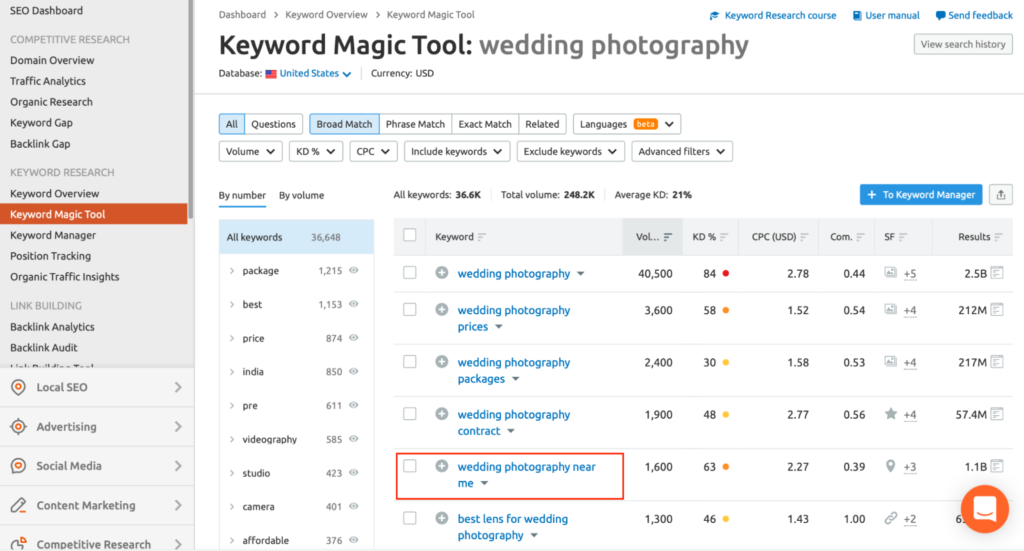This screenshot has height=551, width=1024.
Task: Check the 'wedding photography' row checkbox
Action: (x=409, y=272)
